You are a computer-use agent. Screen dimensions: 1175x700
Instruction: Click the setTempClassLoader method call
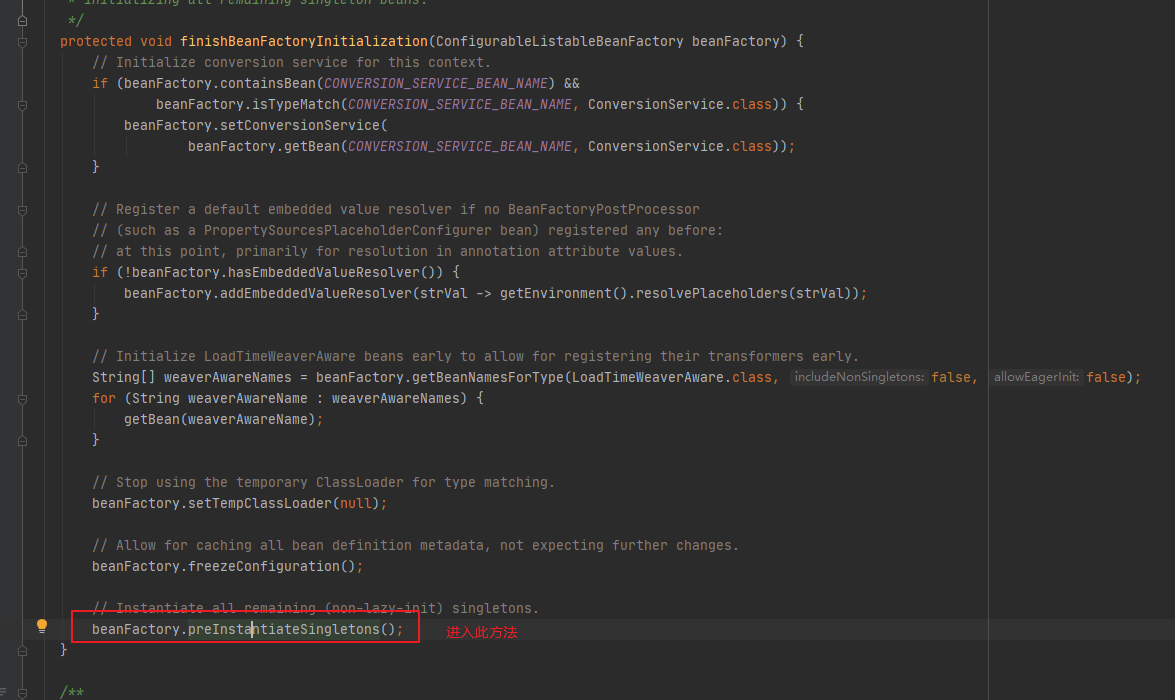coord(260,503)
